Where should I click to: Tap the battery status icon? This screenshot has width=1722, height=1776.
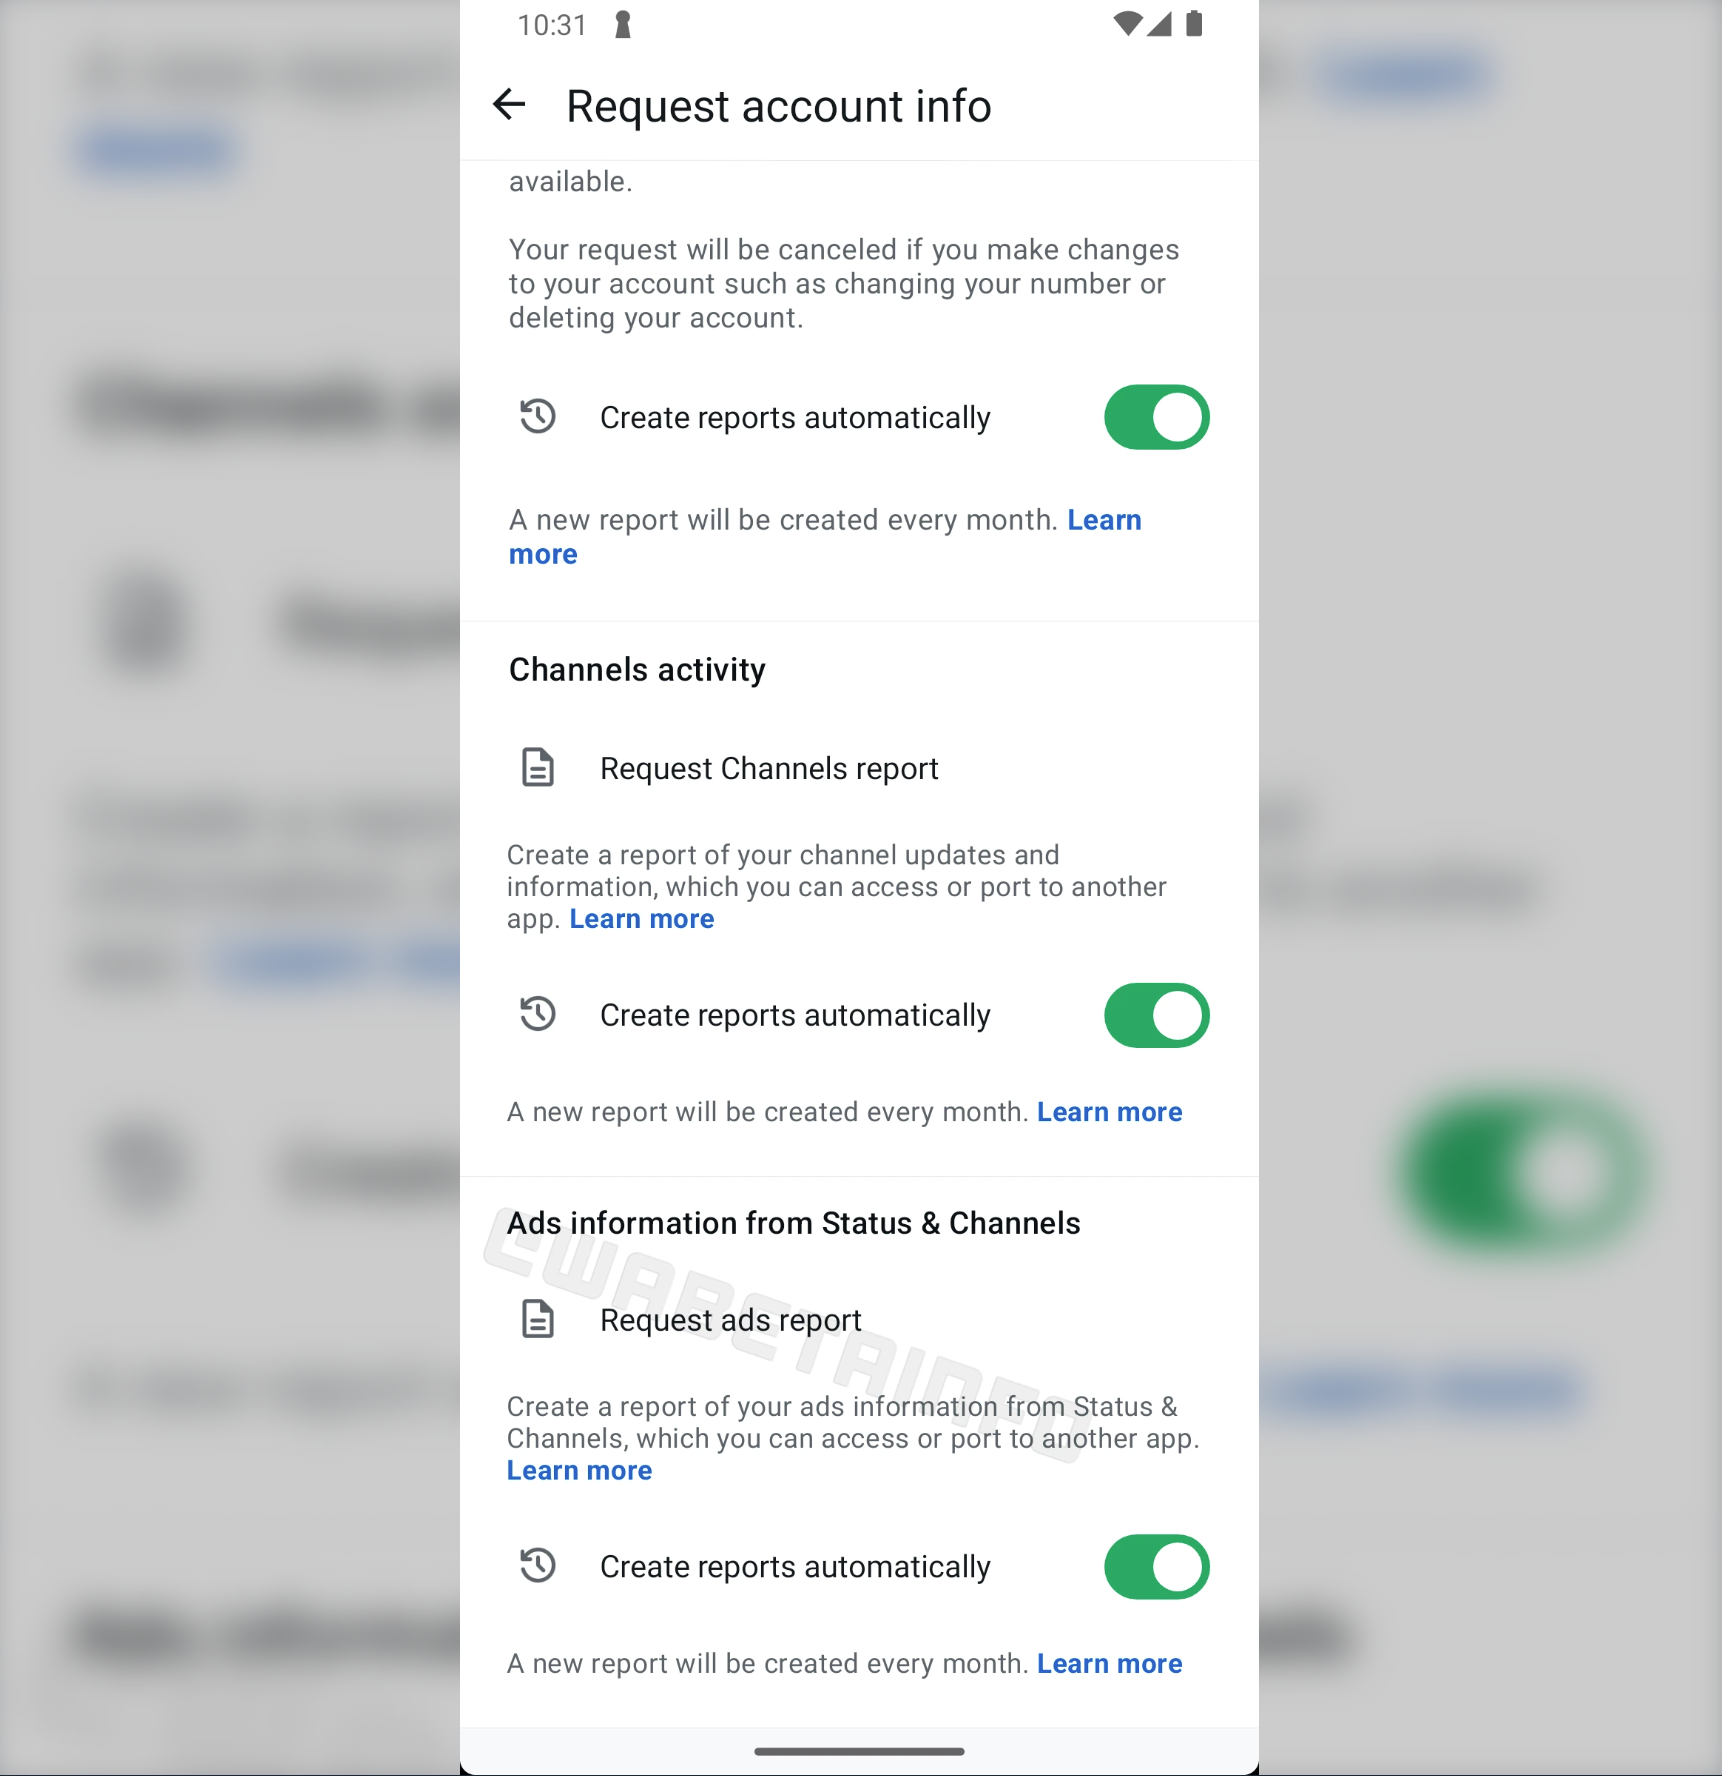tap(1194, 24)
